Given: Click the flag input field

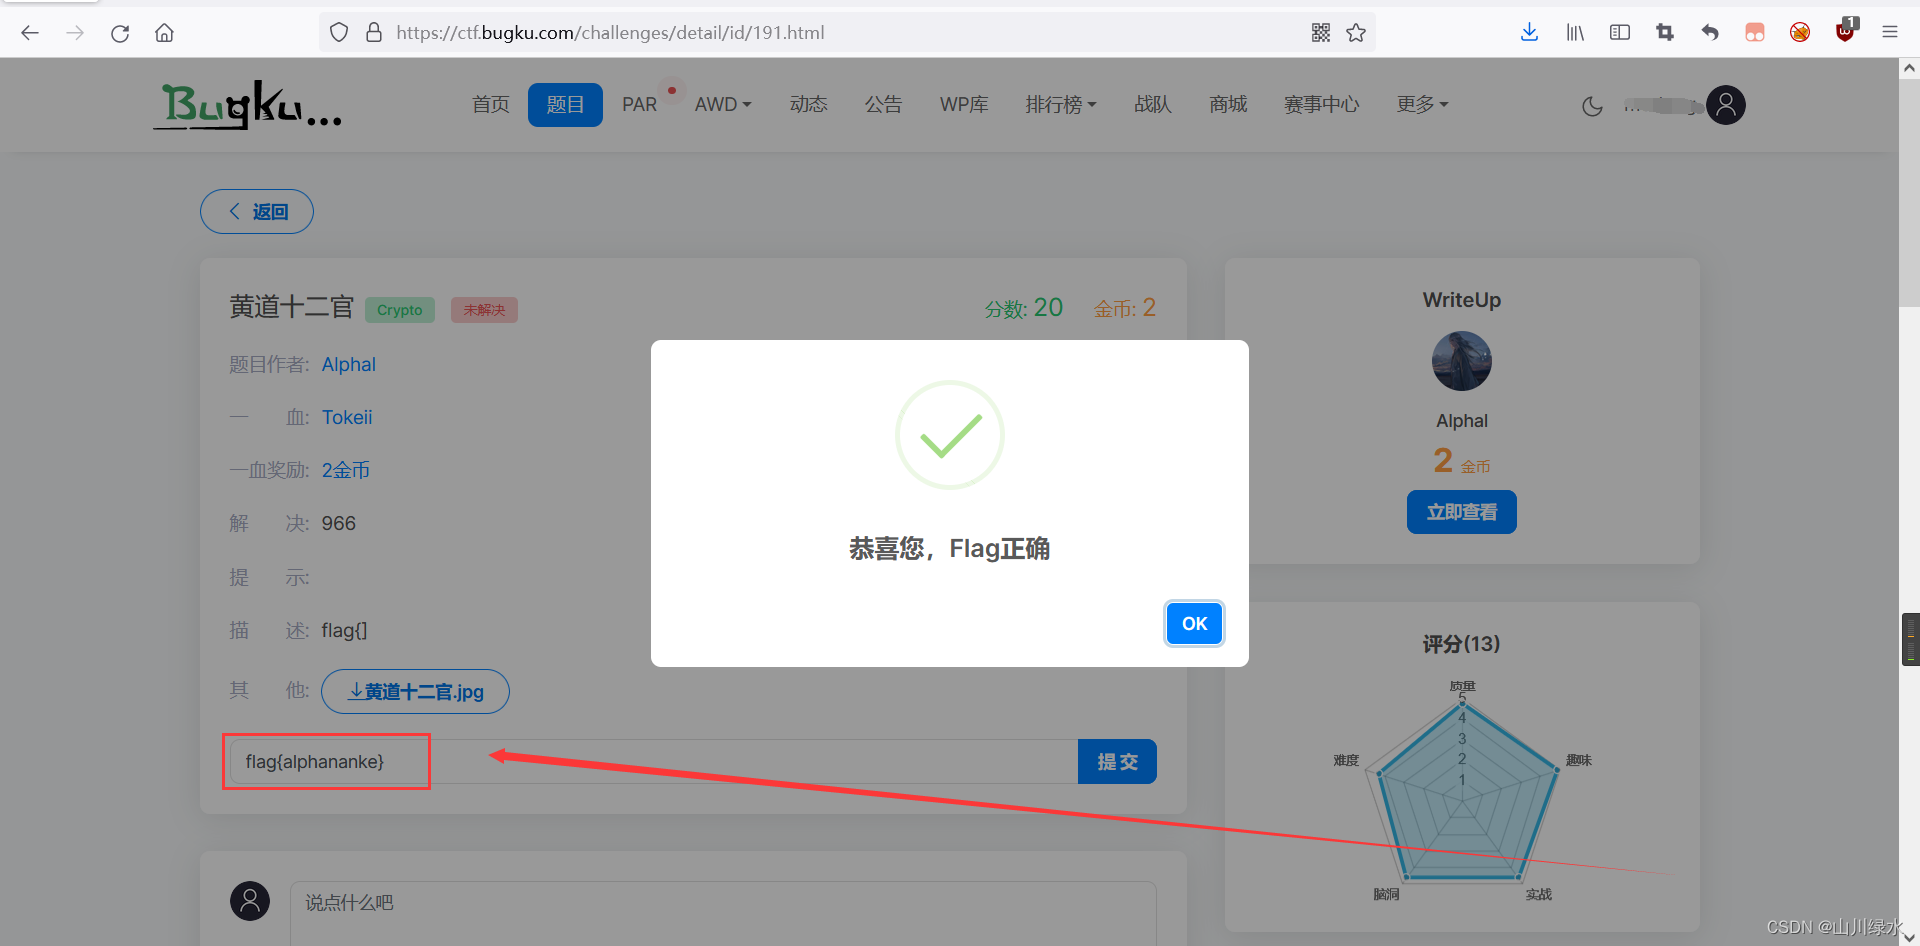Looking at the screenshot, I should tap(653, 762).
